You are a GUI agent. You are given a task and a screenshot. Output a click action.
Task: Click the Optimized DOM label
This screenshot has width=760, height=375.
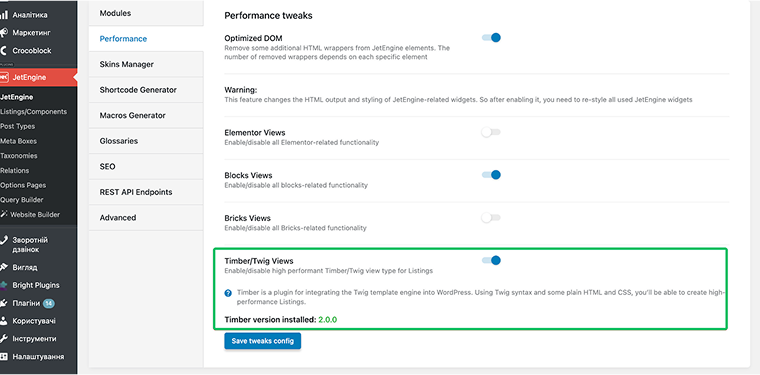[253, 38]
